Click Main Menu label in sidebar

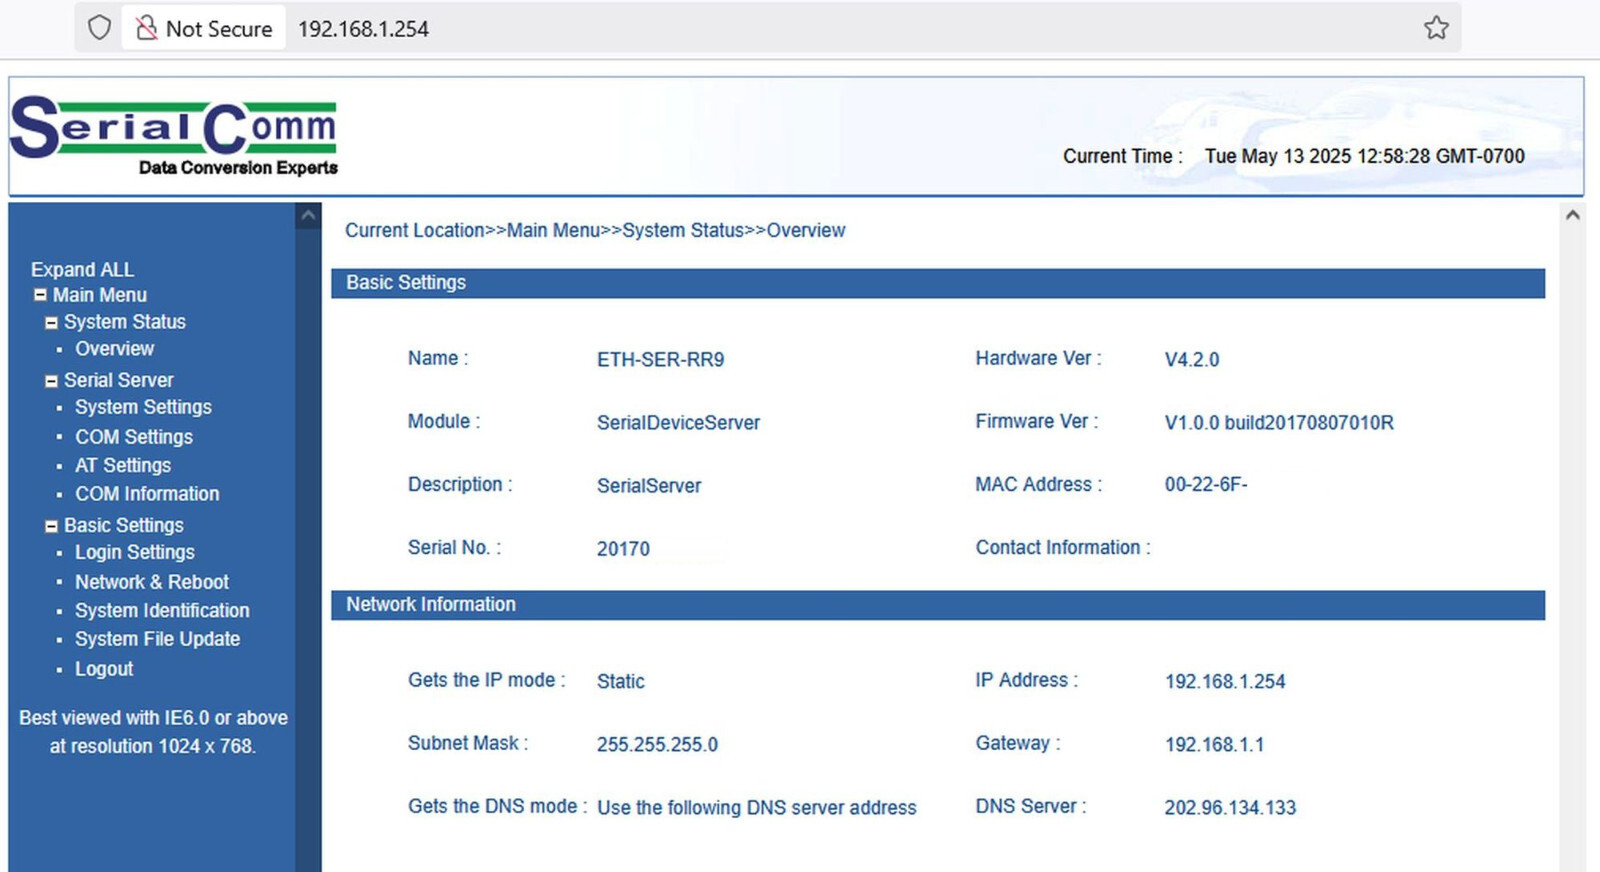100,295
